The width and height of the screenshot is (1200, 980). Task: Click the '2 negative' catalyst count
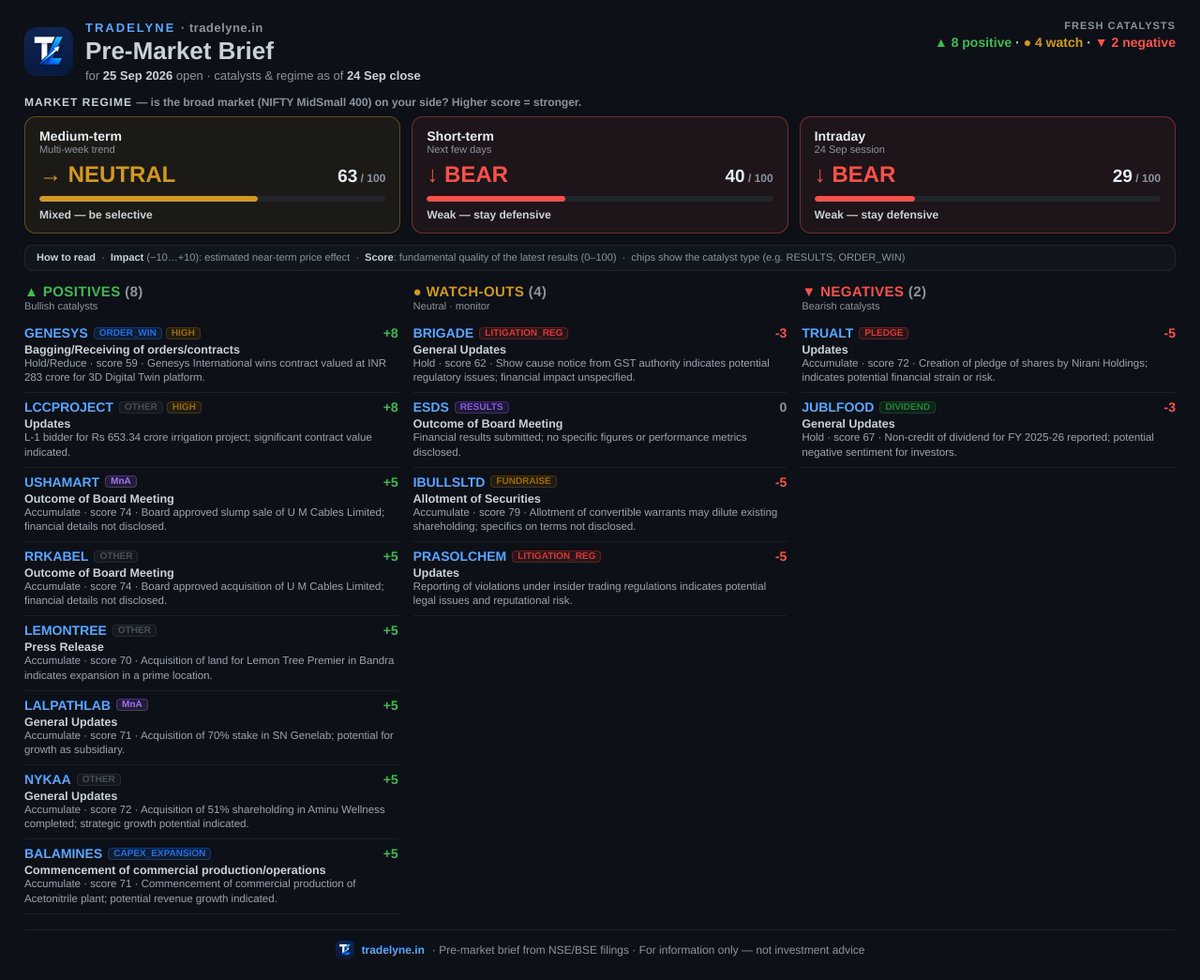pos(1135,43)
